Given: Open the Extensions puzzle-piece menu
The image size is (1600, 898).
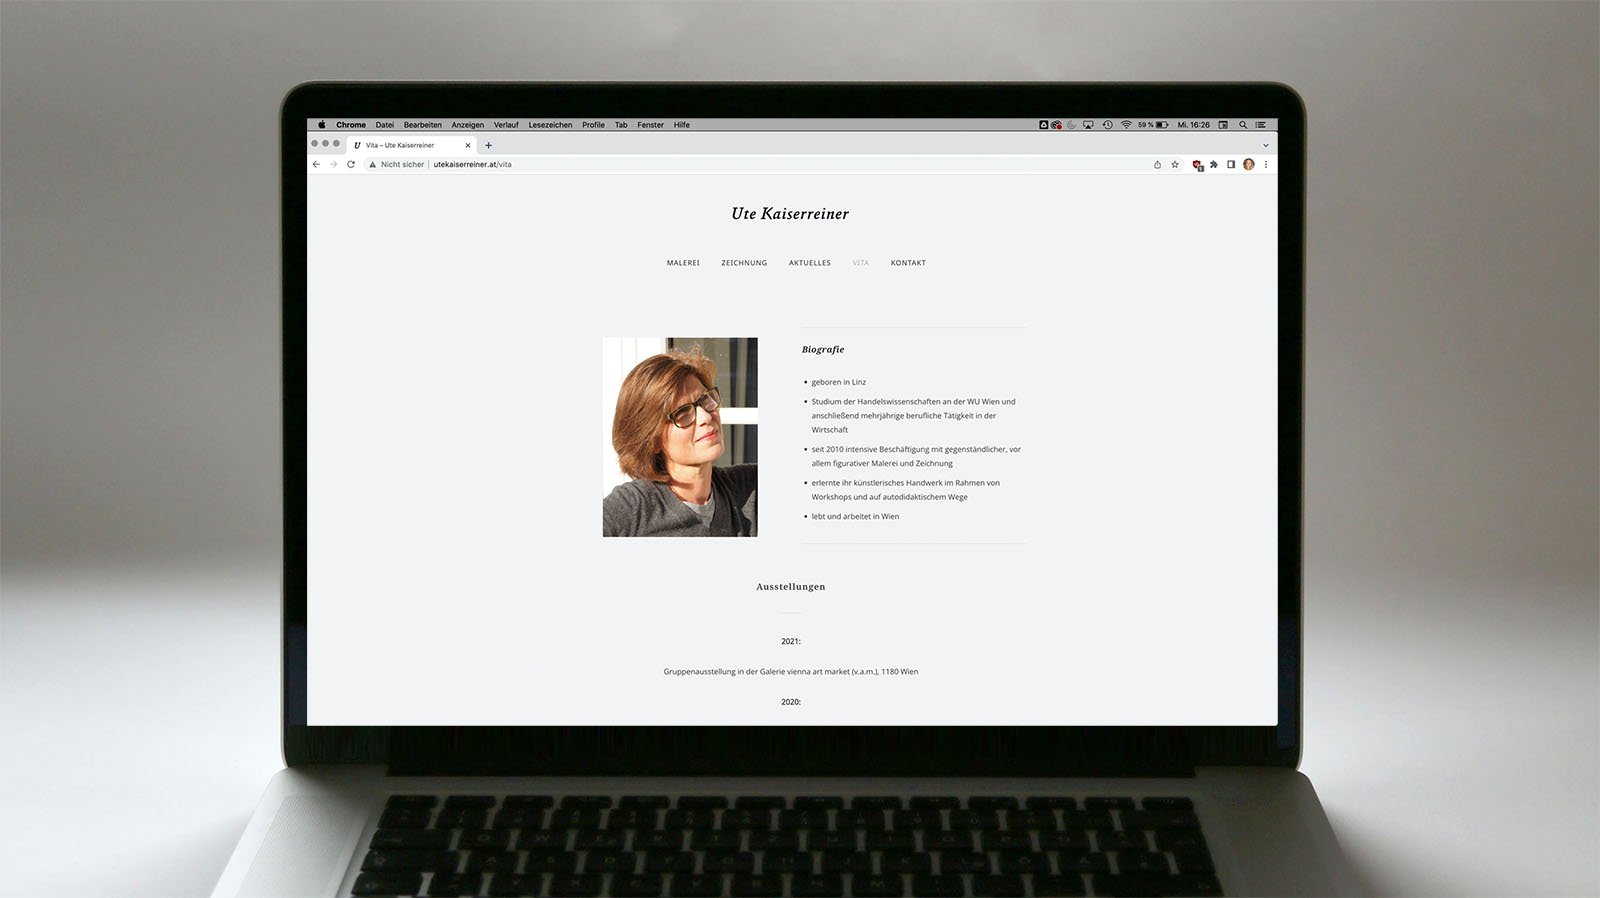Looking at the screenshot, I should (x=1214, y=164).
